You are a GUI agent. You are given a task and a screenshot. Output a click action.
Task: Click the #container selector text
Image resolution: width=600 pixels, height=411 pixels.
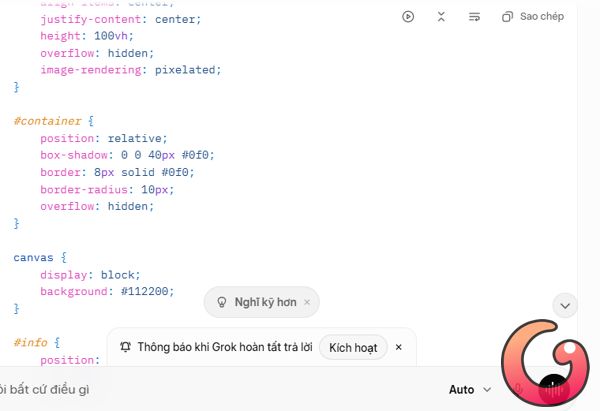point(47,121)
